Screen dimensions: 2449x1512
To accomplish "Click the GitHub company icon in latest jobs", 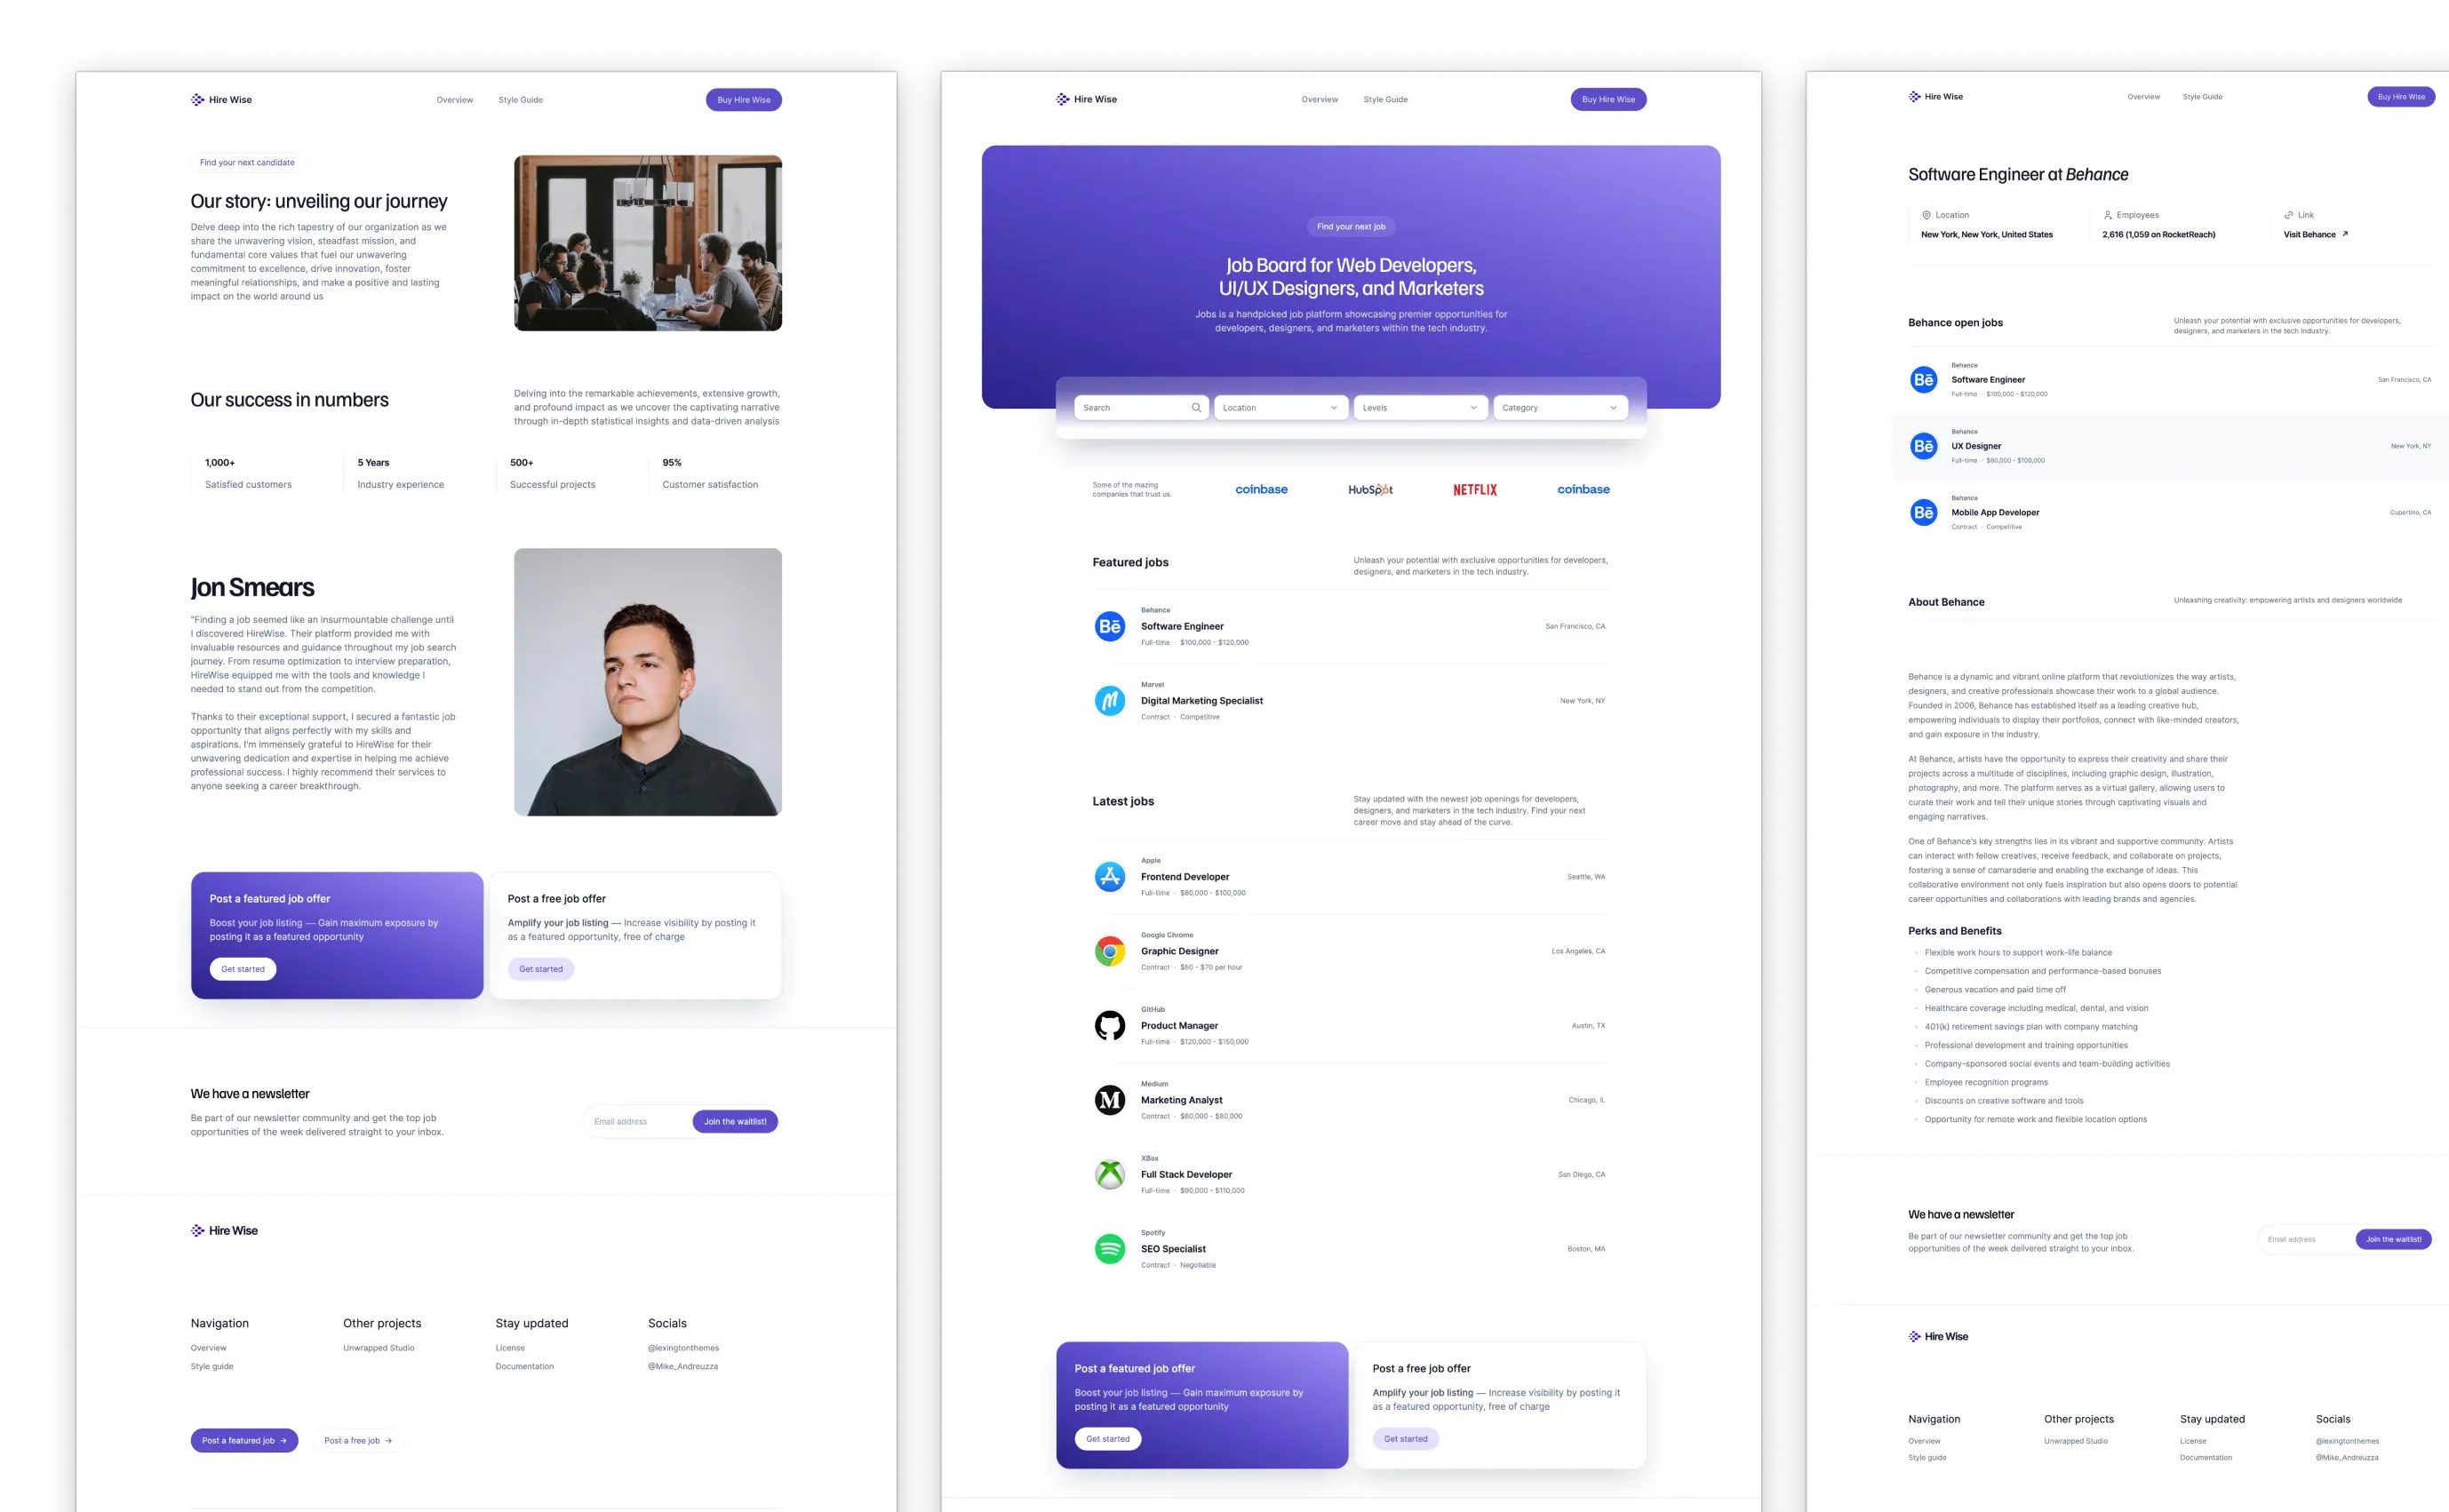I will click(x=1109, y=1024).
